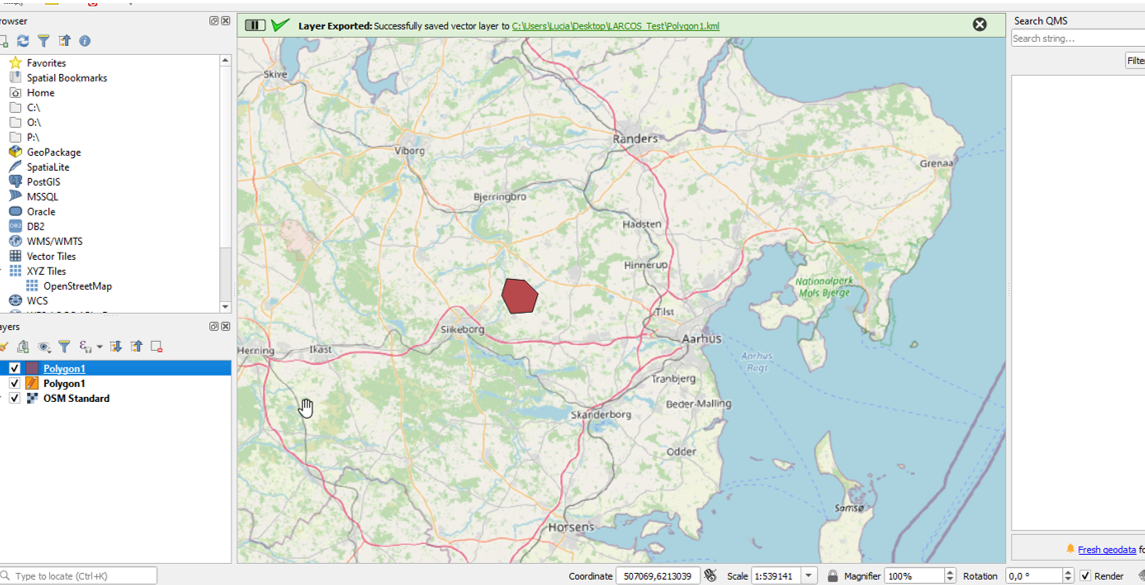The width and height of the screenshot is (1145, 585).
Task: Toggle extents display icon beside Coordinate
Action: tap(713, 576)
